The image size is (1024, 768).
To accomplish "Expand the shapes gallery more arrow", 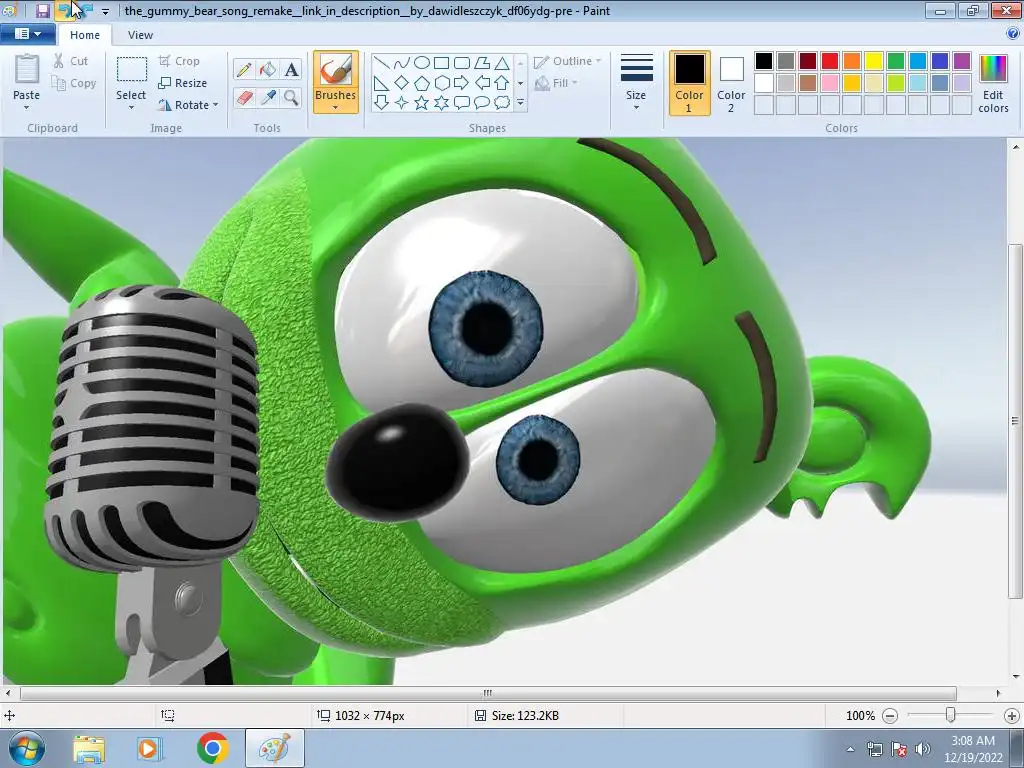I will click(x=520, y=103).
